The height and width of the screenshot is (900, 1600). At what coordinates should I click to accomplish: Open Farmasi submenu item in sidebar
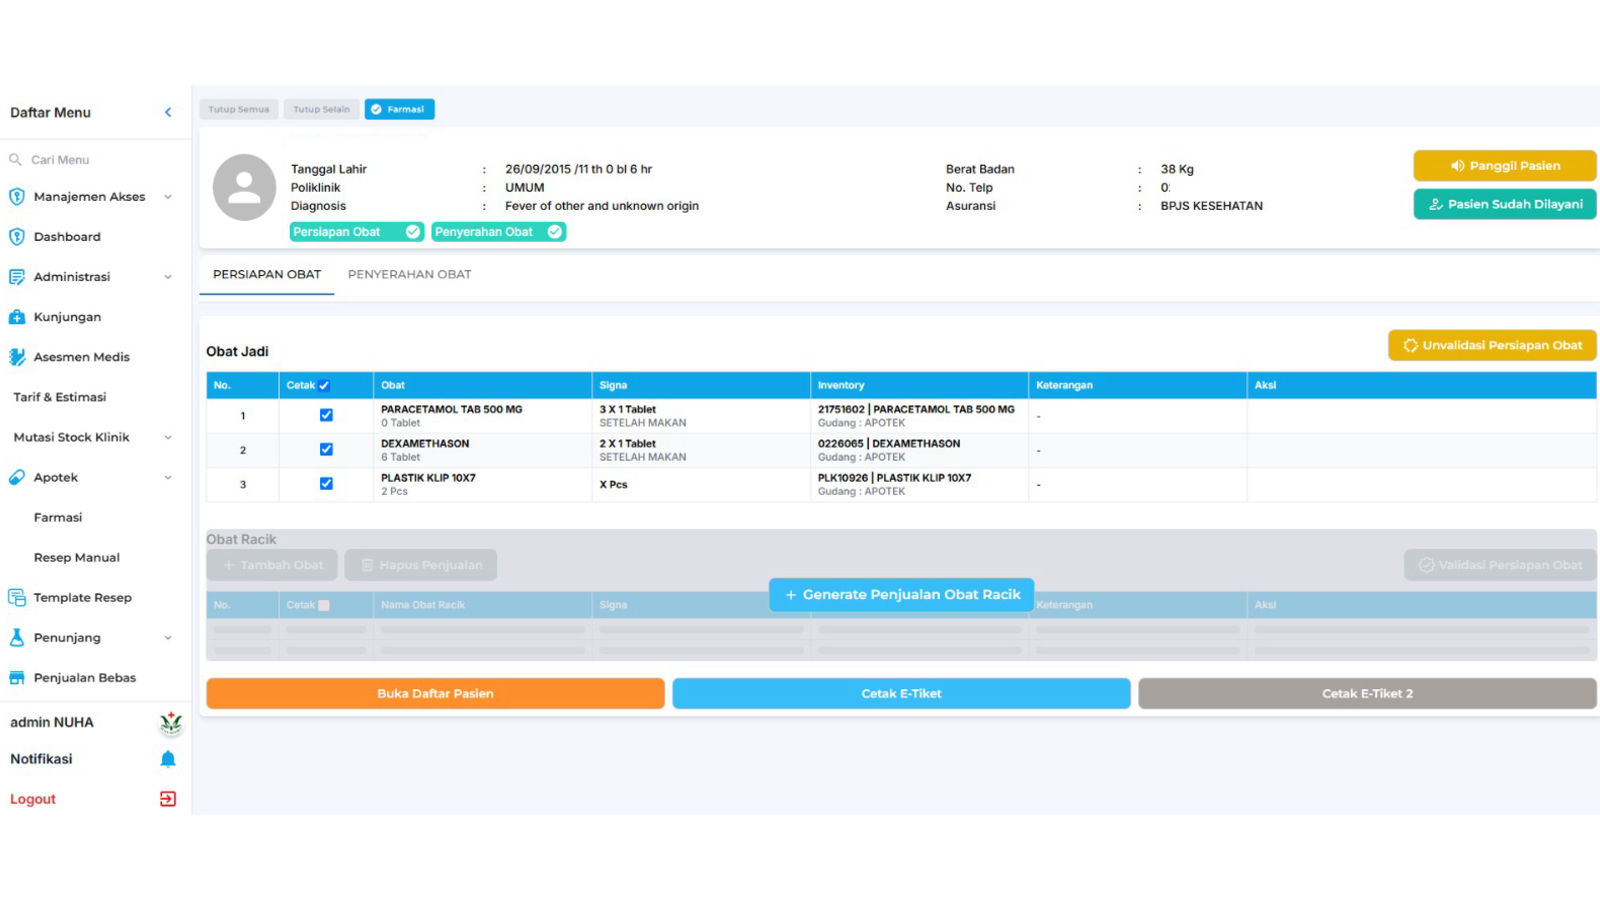(x=58, y=517)
